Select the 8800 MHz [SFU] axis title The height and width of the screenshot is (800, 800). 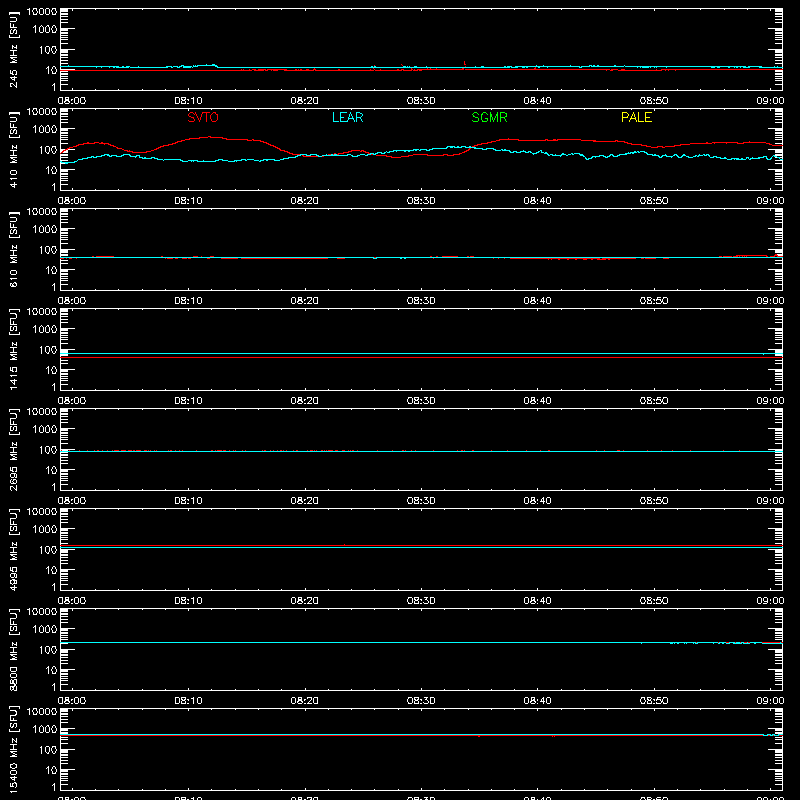(x=13, y=649)
